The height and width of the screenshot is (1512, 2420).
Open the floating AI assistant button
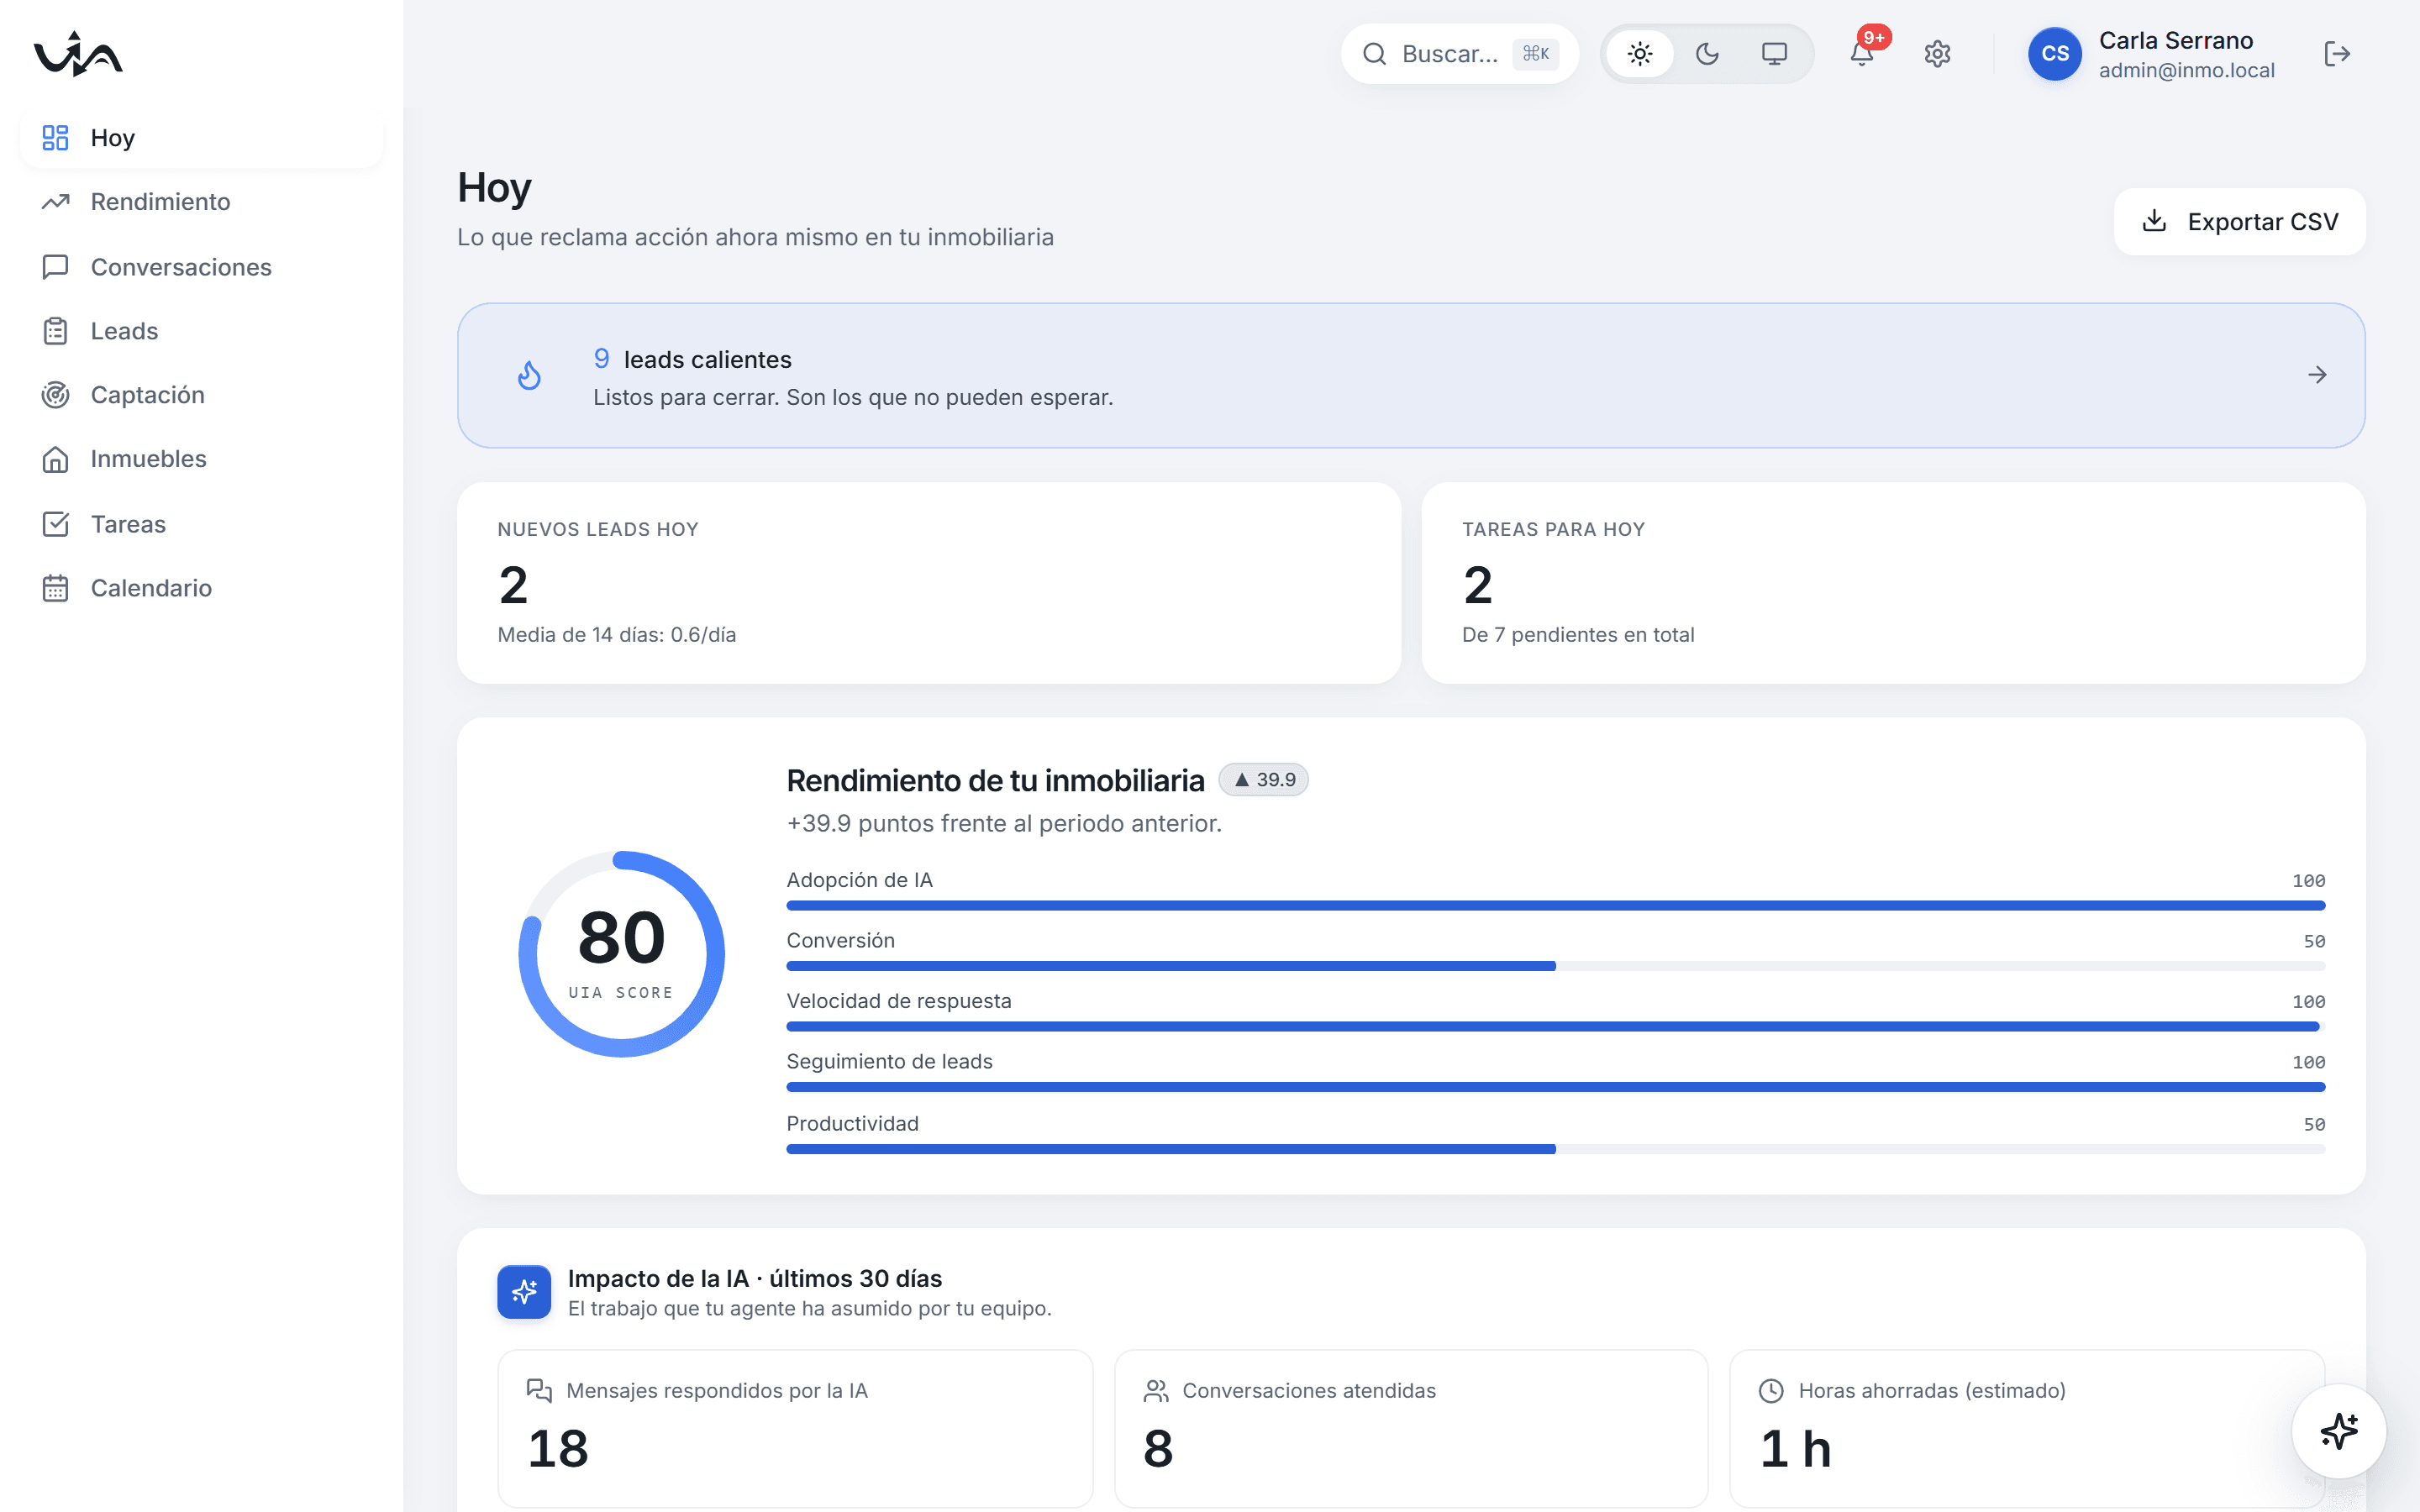2339,1431
